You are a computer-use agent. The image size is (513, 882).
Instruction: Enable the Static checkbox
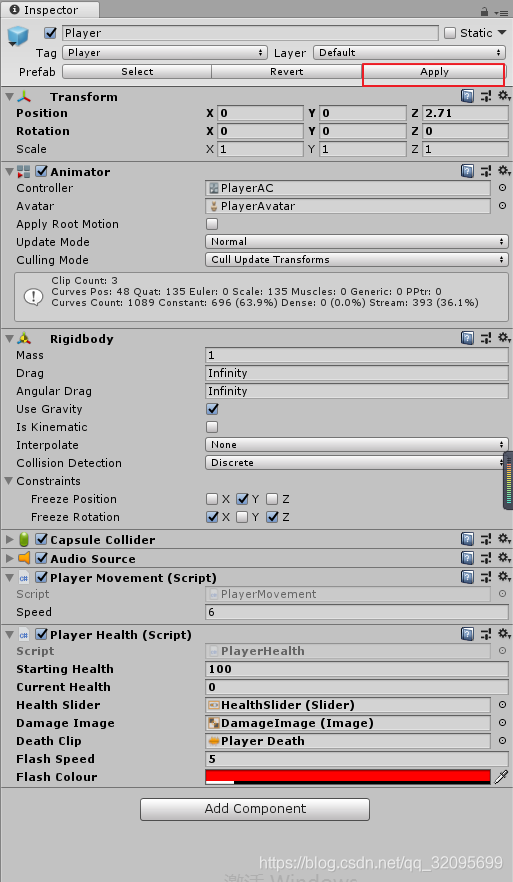449,33
